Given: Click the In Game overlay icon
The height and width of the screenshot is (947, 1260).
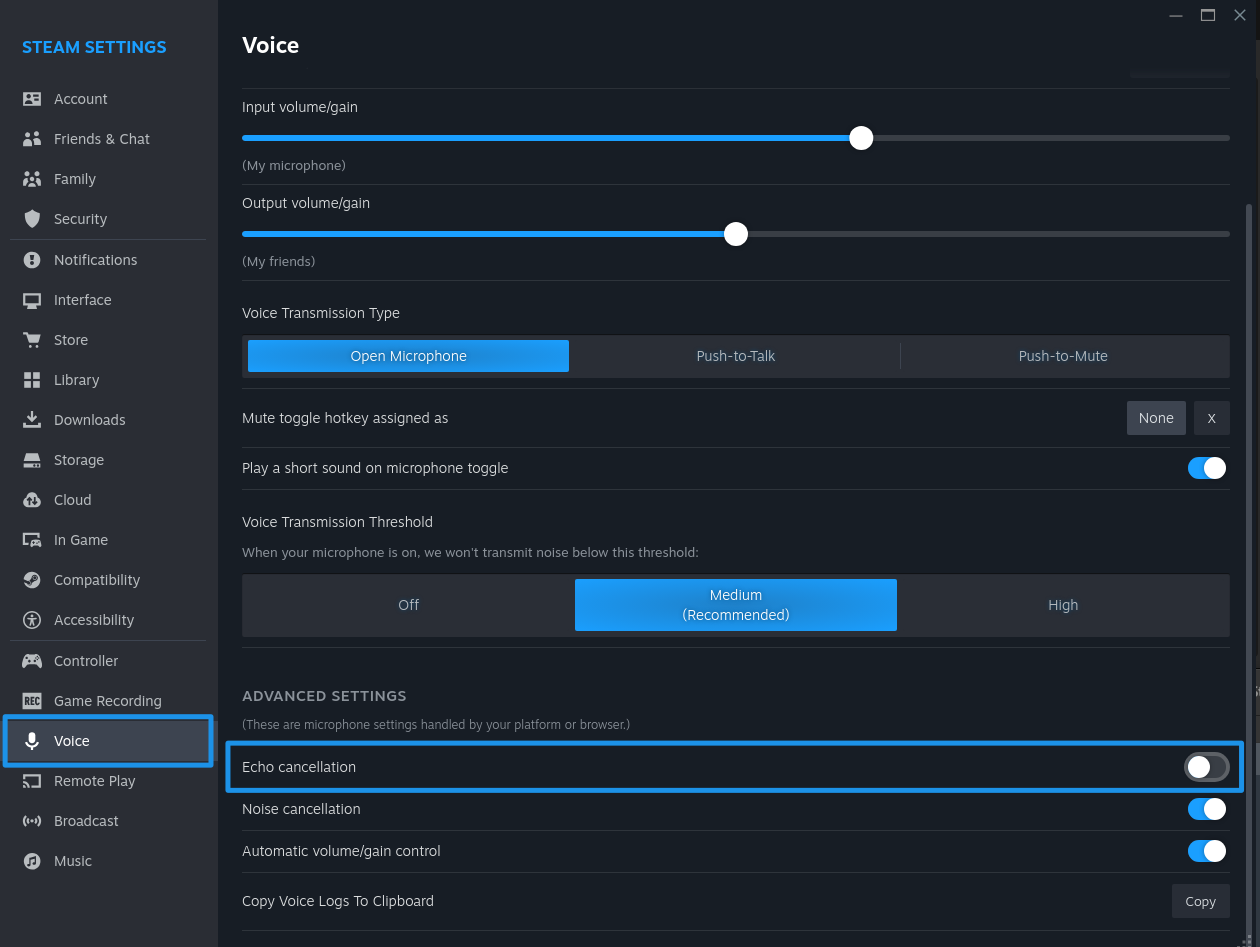Looking at the screenshot, I should 32,540.
